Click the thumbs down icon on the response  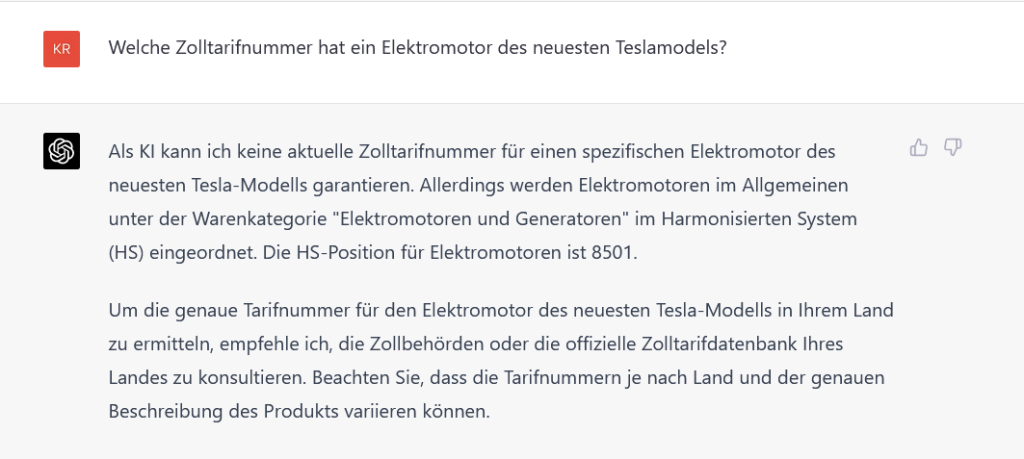[952, 148]
